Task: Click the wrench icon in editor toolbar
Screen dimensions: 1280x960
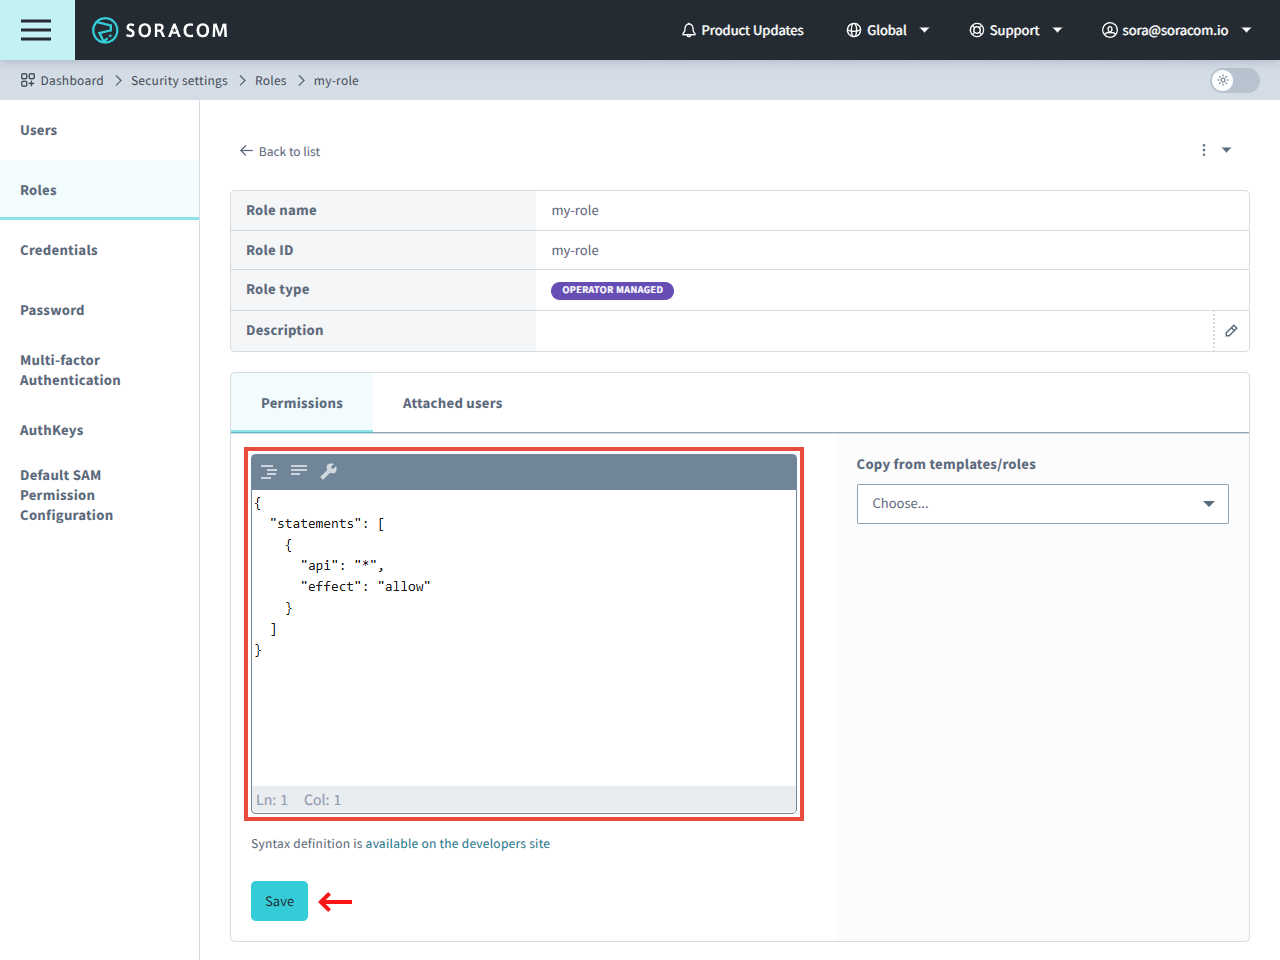Action: [329, 471]
